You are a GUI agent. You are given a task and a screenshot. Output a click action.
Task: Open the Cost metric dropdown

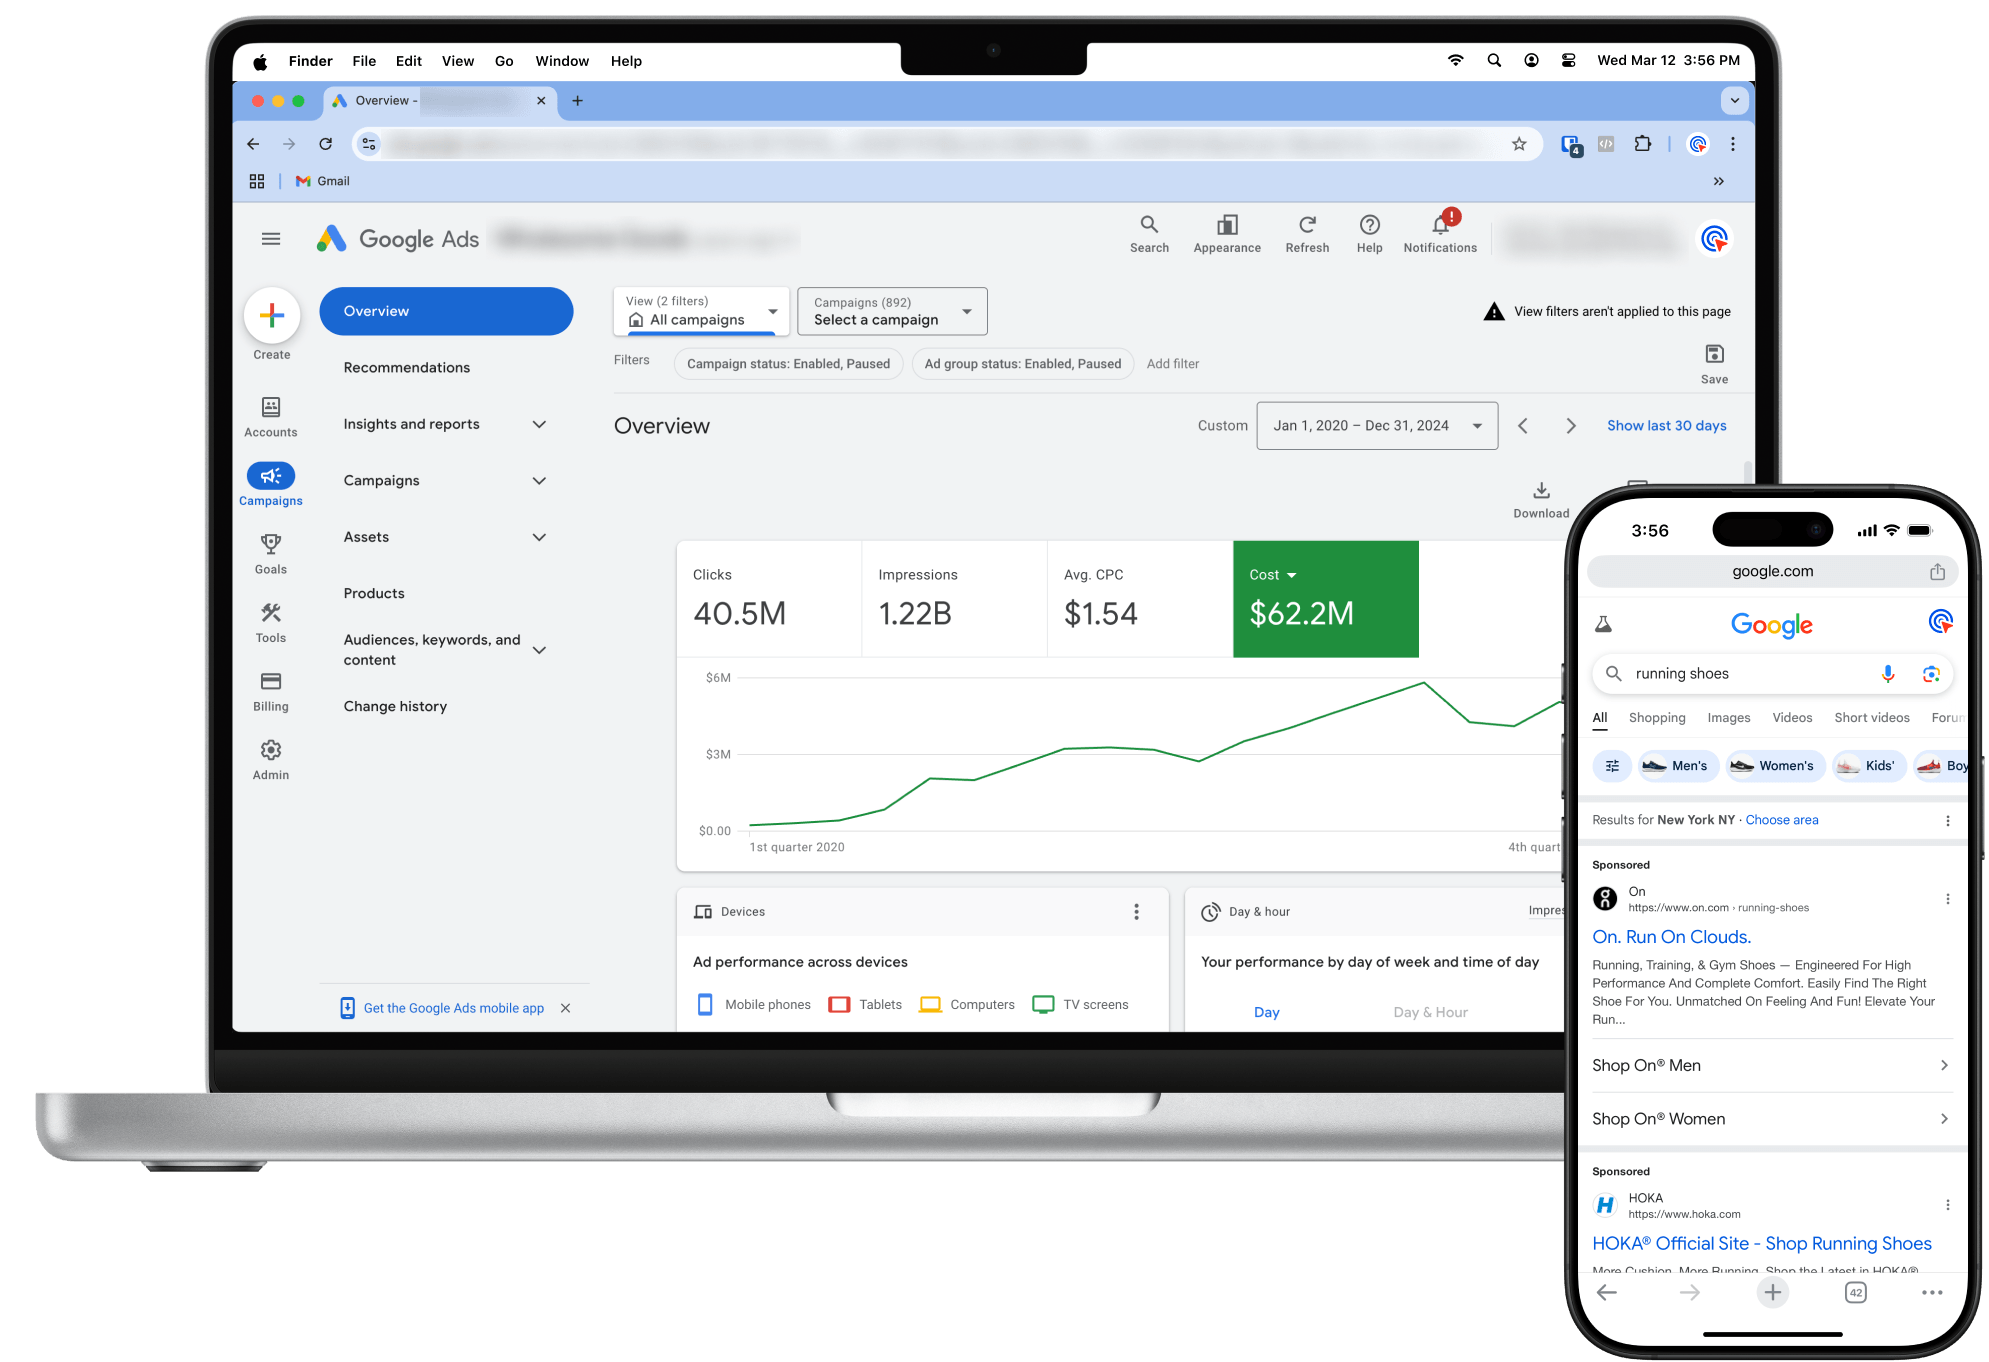1273,575
